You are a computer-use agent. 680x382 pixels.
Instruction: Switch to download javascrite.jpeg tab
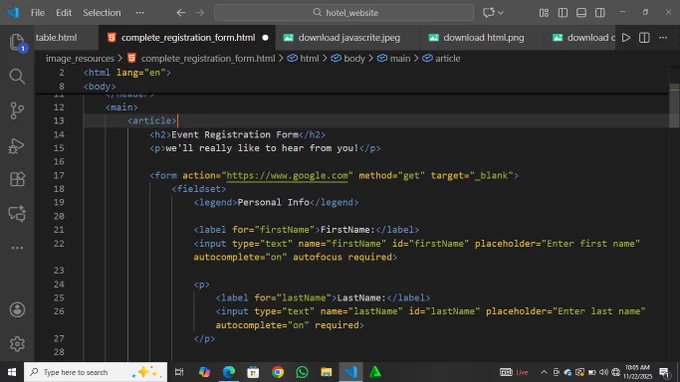point(349,38)
